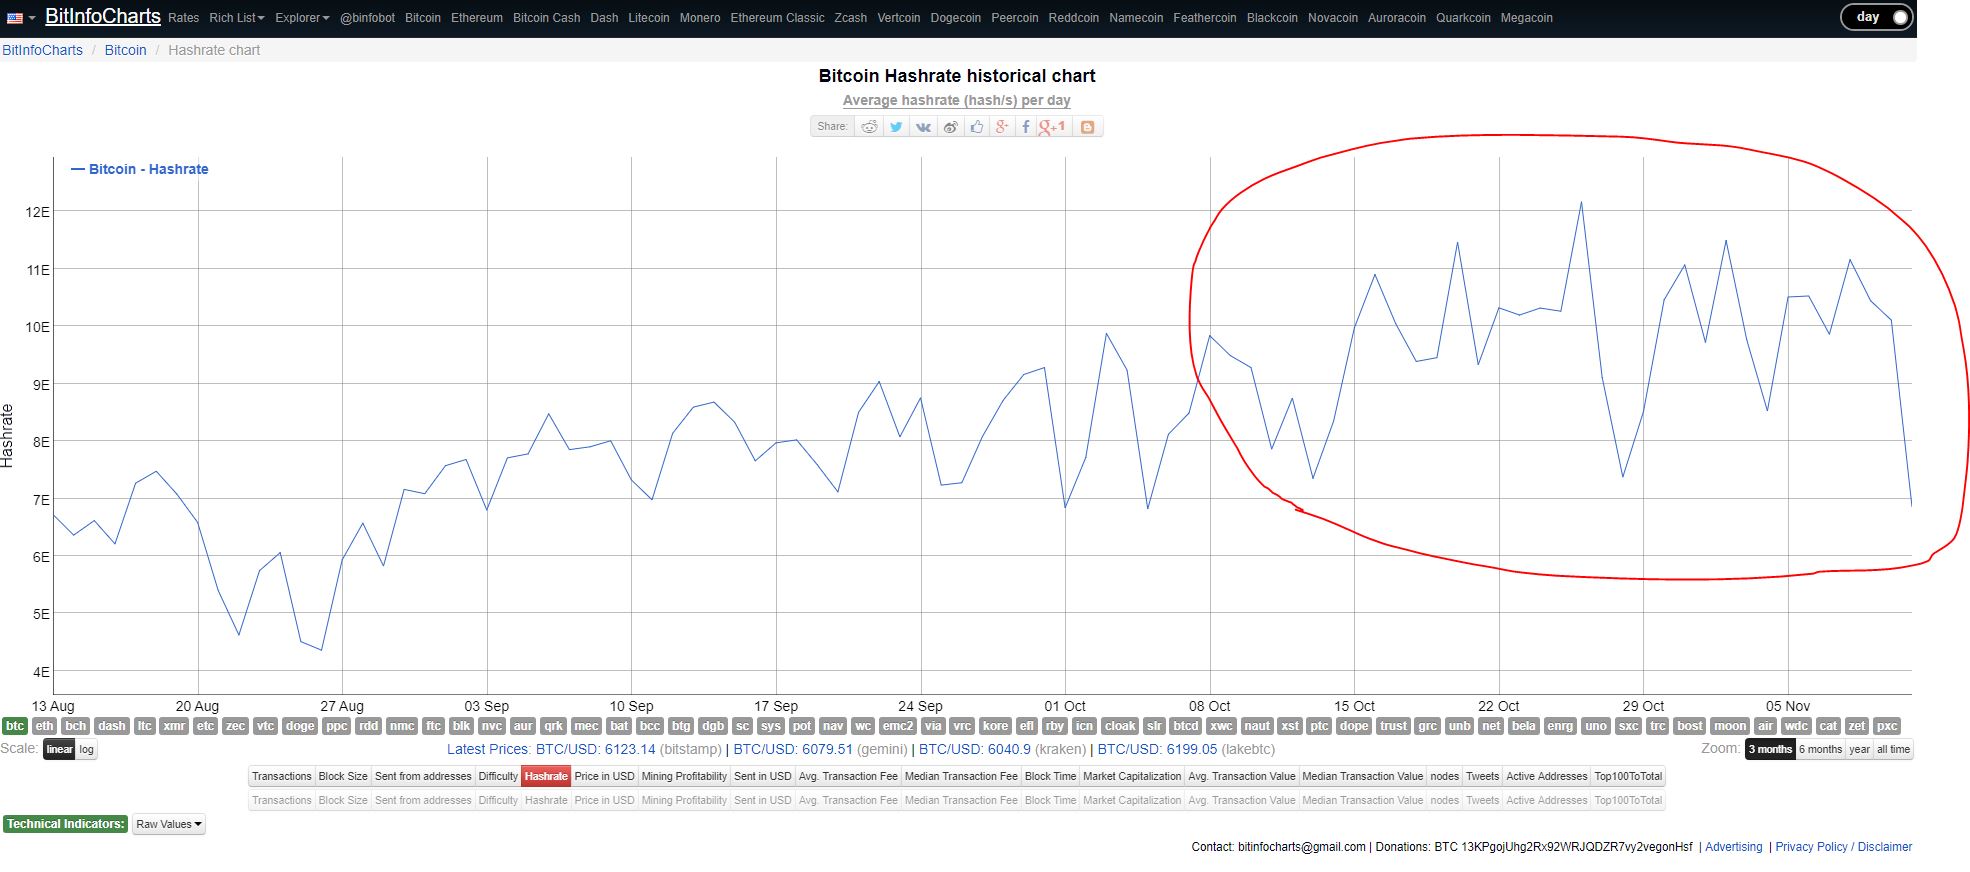Enable the moon coin tag

coord(1730,726)
